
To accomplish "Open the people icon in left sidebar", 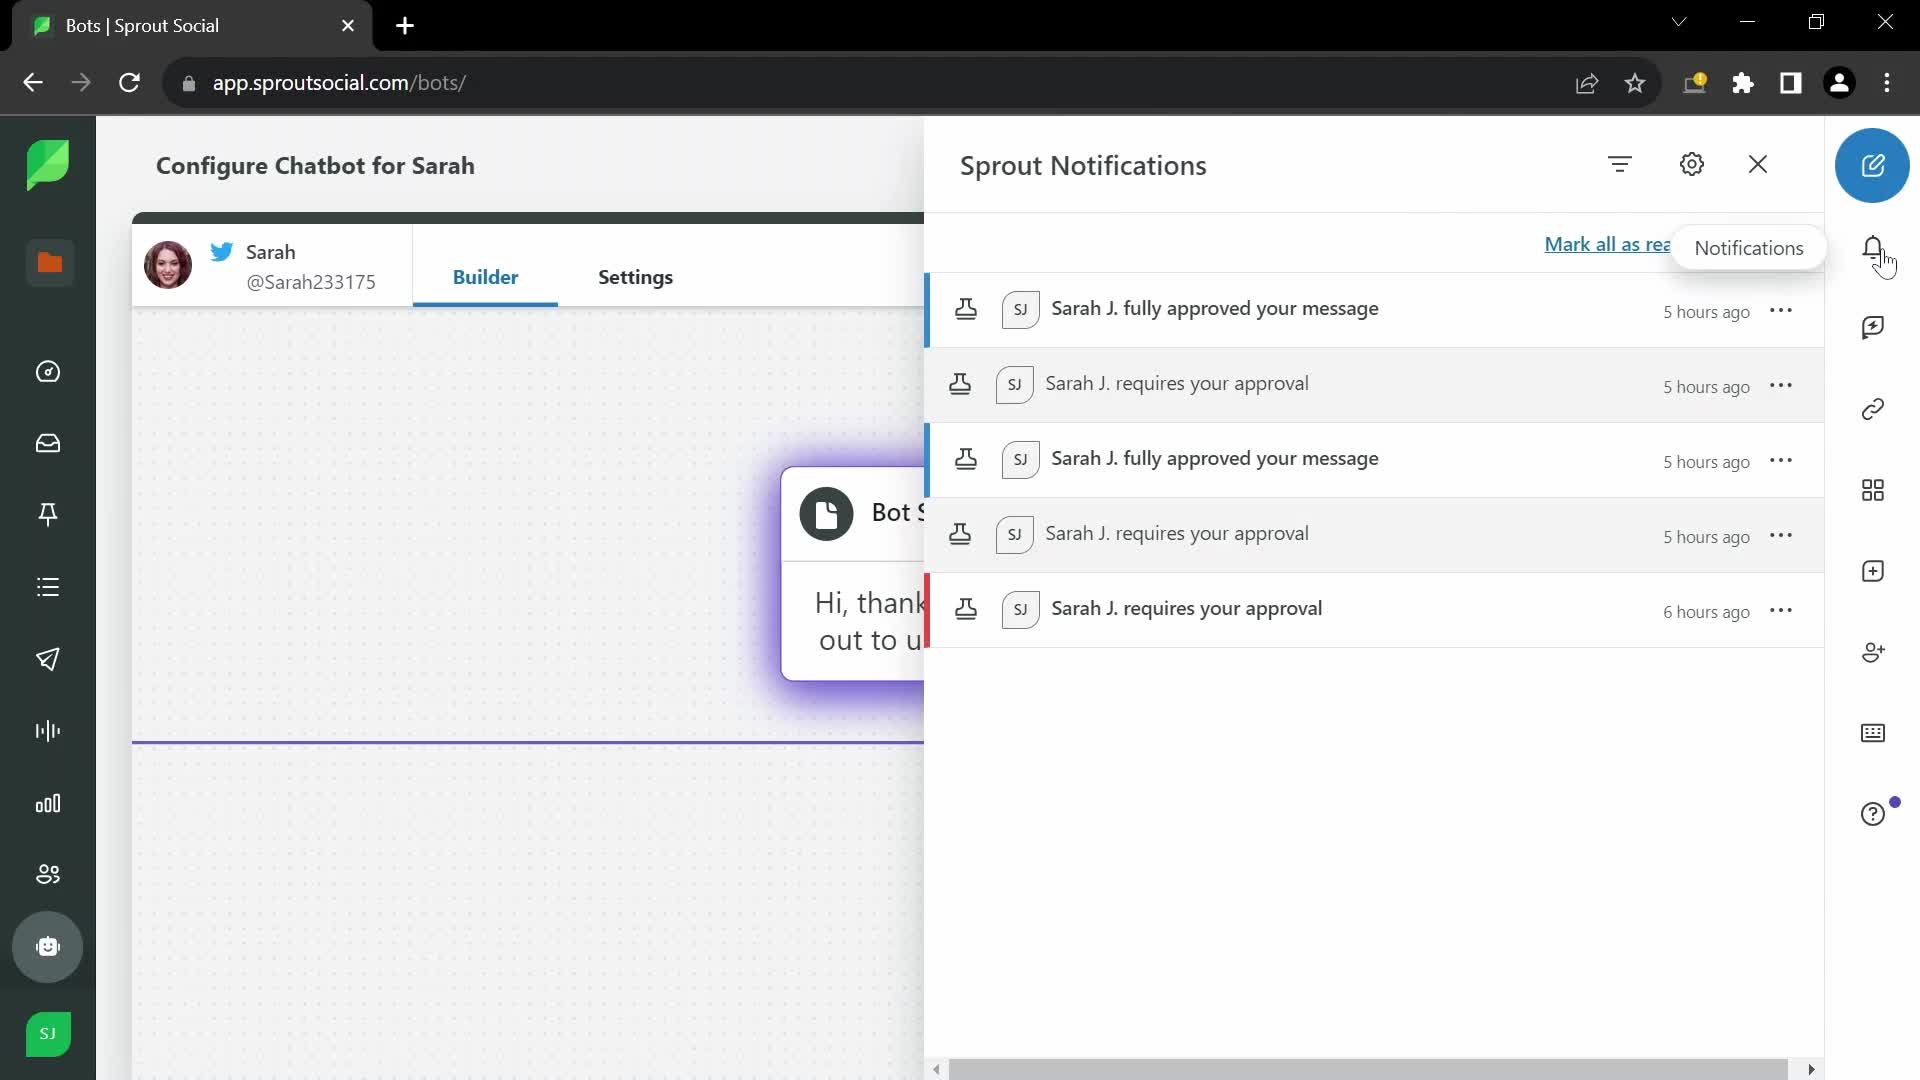I will pos(48,875).
